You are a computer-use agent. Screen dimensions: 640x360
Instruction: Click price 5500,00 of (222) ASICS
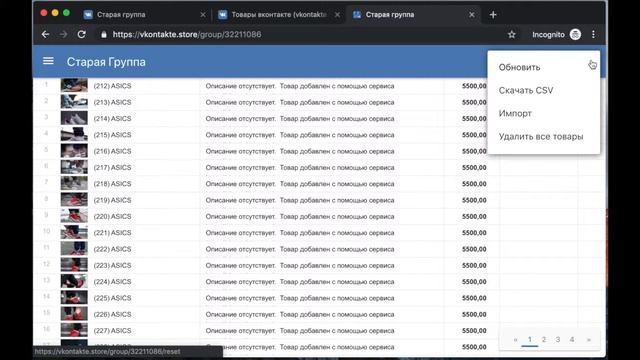pos(474,249)
